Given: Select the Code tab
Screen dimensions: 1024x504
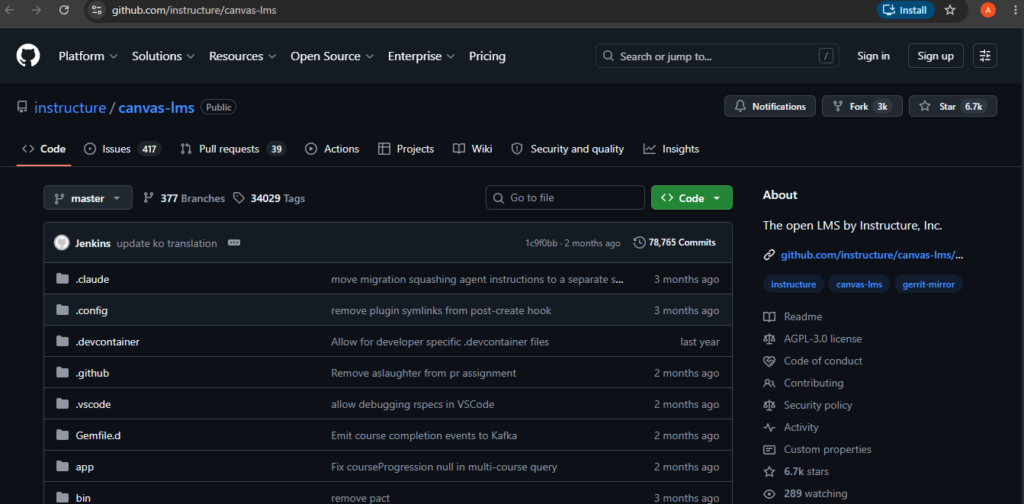Looking at the screenshot, I should pos(44,149).
